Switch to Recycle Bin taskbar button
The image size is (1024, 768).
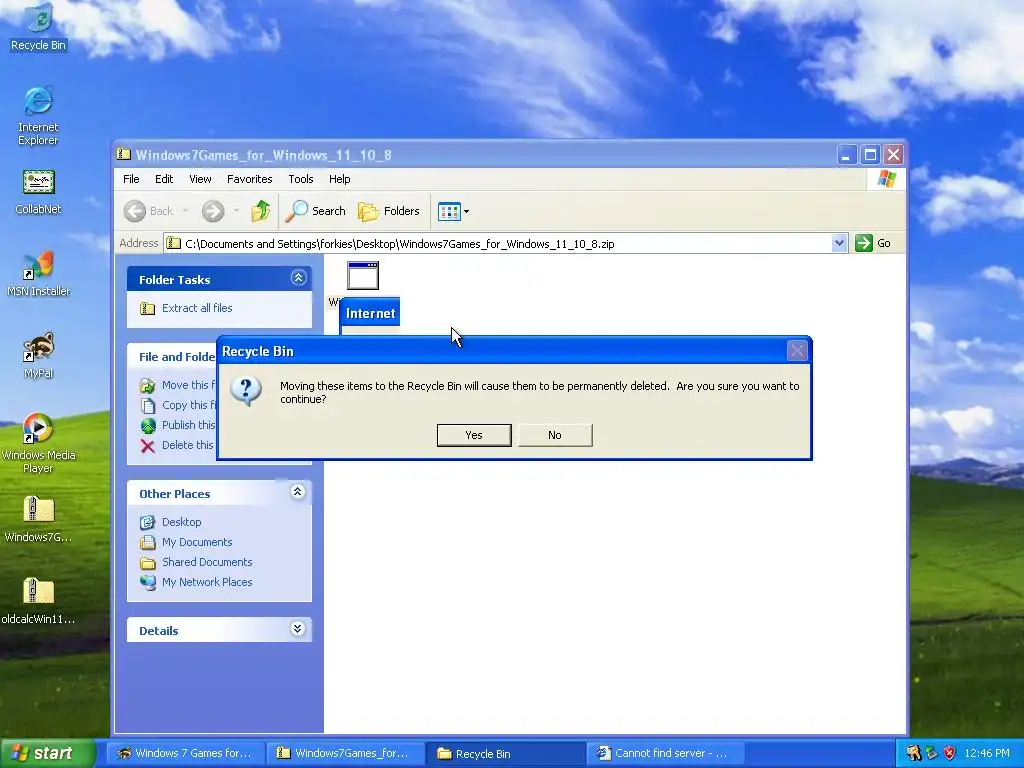point(505,753)
